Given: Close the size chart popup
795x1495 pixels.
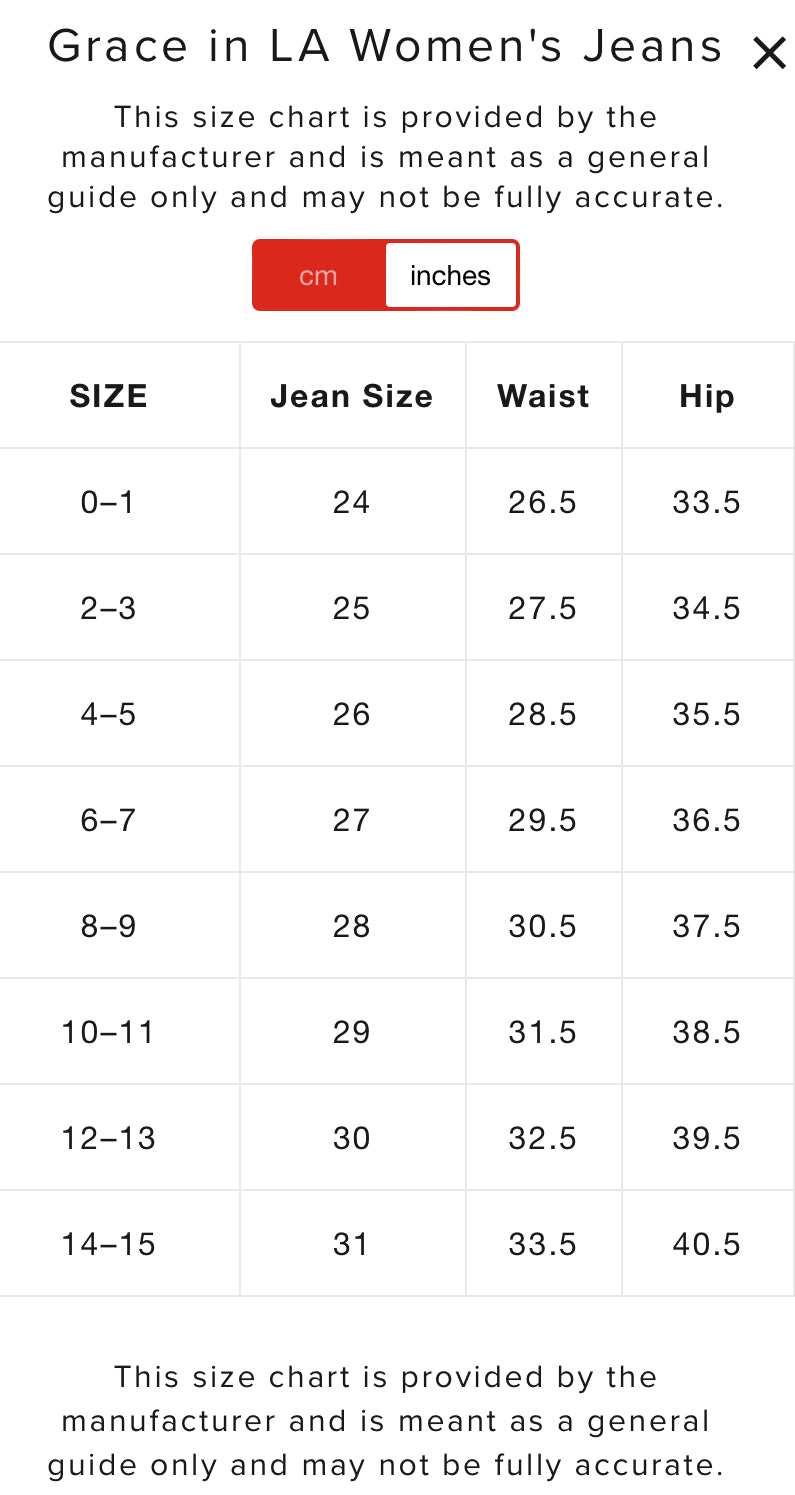Looking at the screenshot, I should tap(768, 53).
